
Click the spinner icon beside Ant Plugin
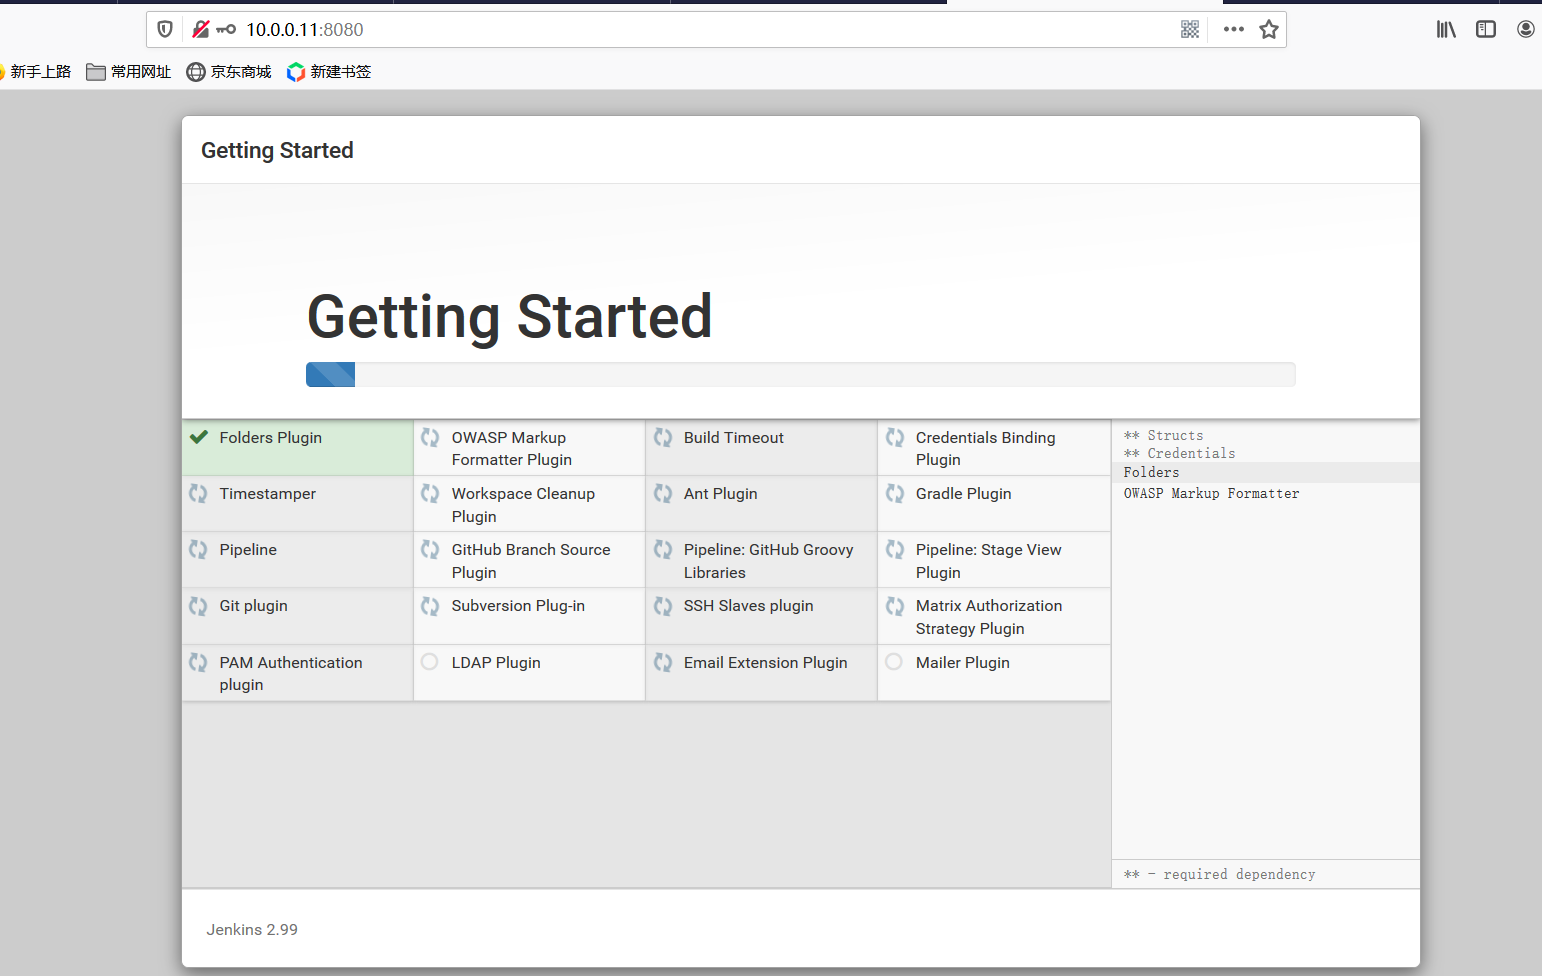[663, 493]
